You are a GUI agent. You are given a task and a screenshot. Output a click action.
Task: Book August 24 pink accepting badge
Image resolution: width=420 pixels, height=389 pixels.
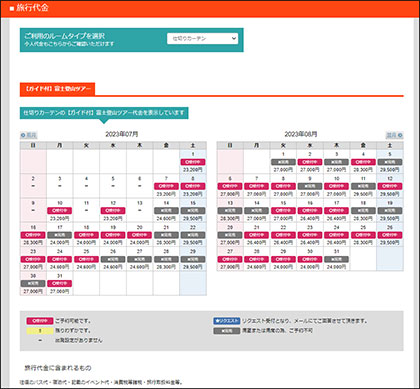pos(336,235)
